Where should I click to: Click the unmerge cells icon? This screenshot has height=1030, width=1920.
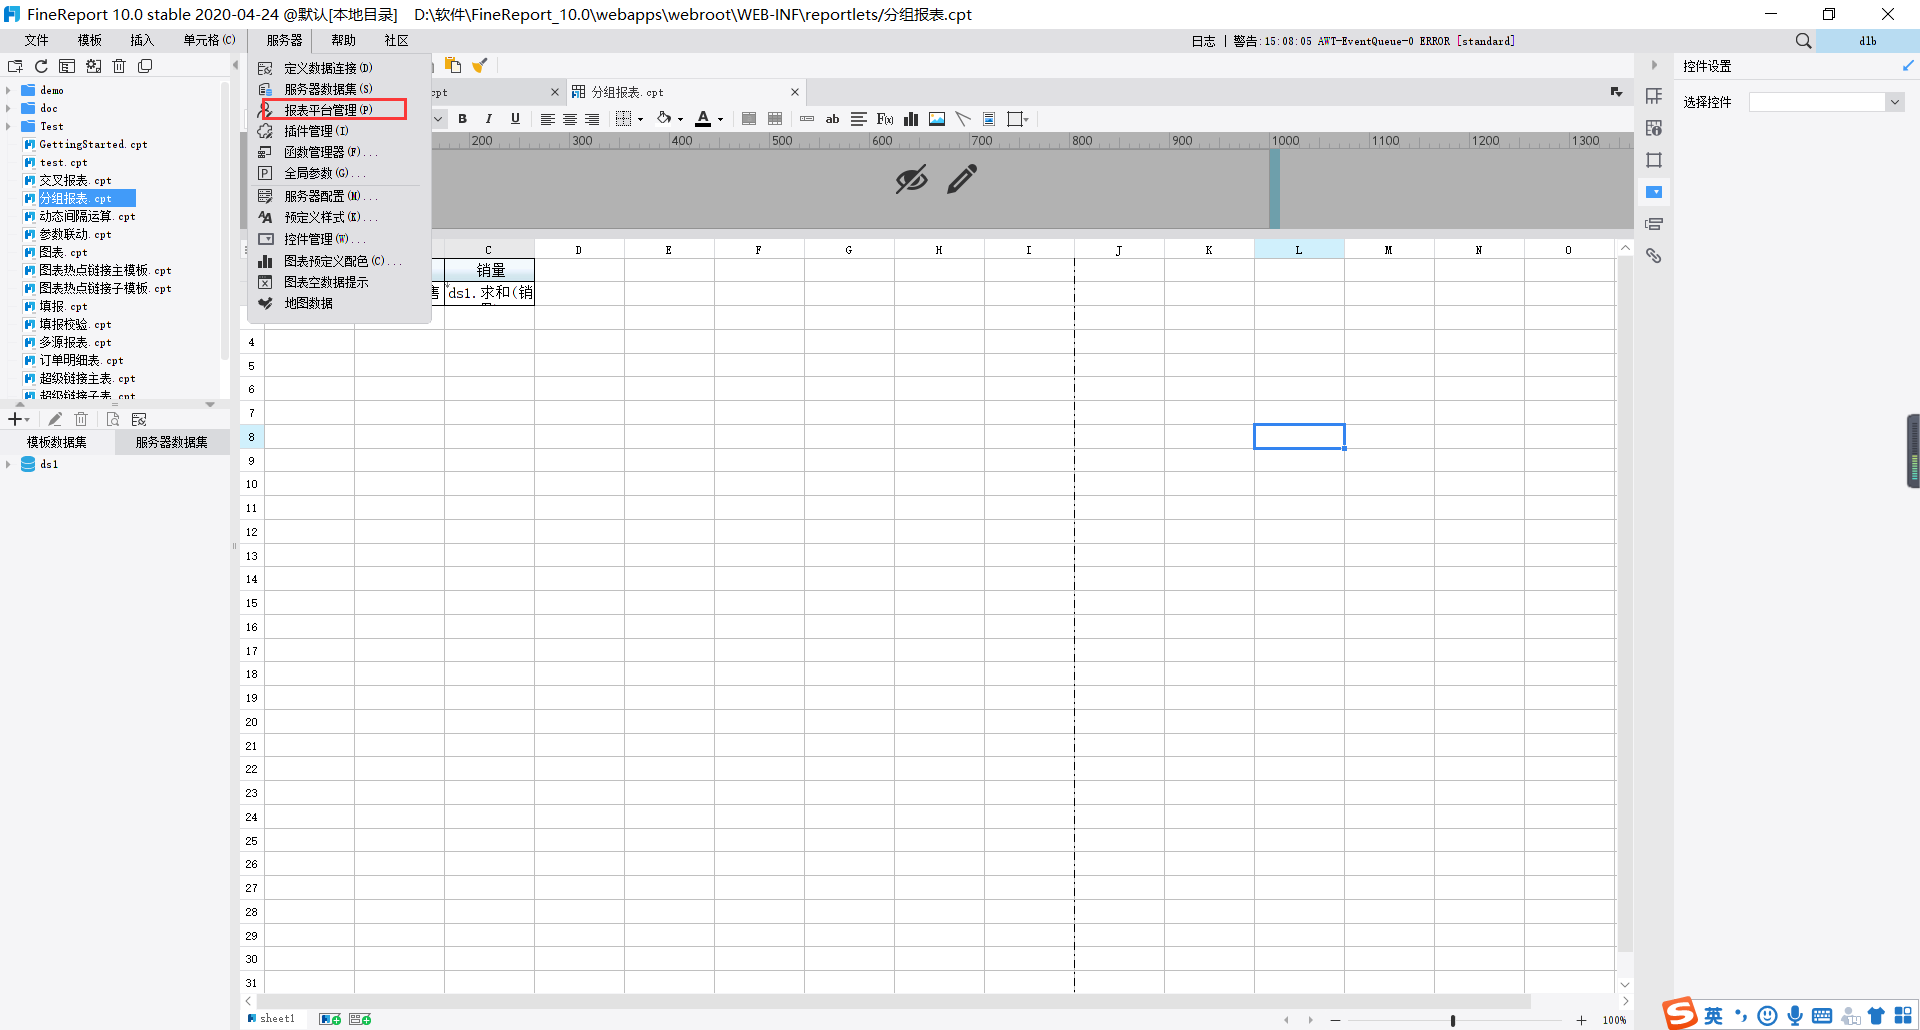tap(775, 119)
